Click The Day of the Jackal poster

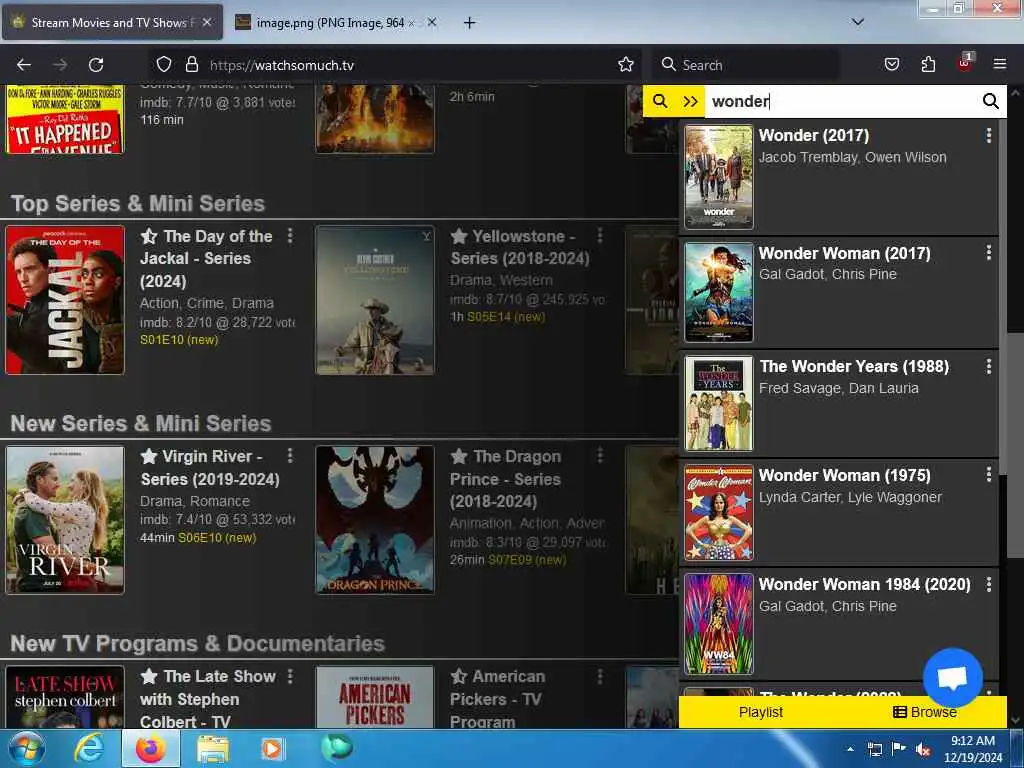click(65, 300)
